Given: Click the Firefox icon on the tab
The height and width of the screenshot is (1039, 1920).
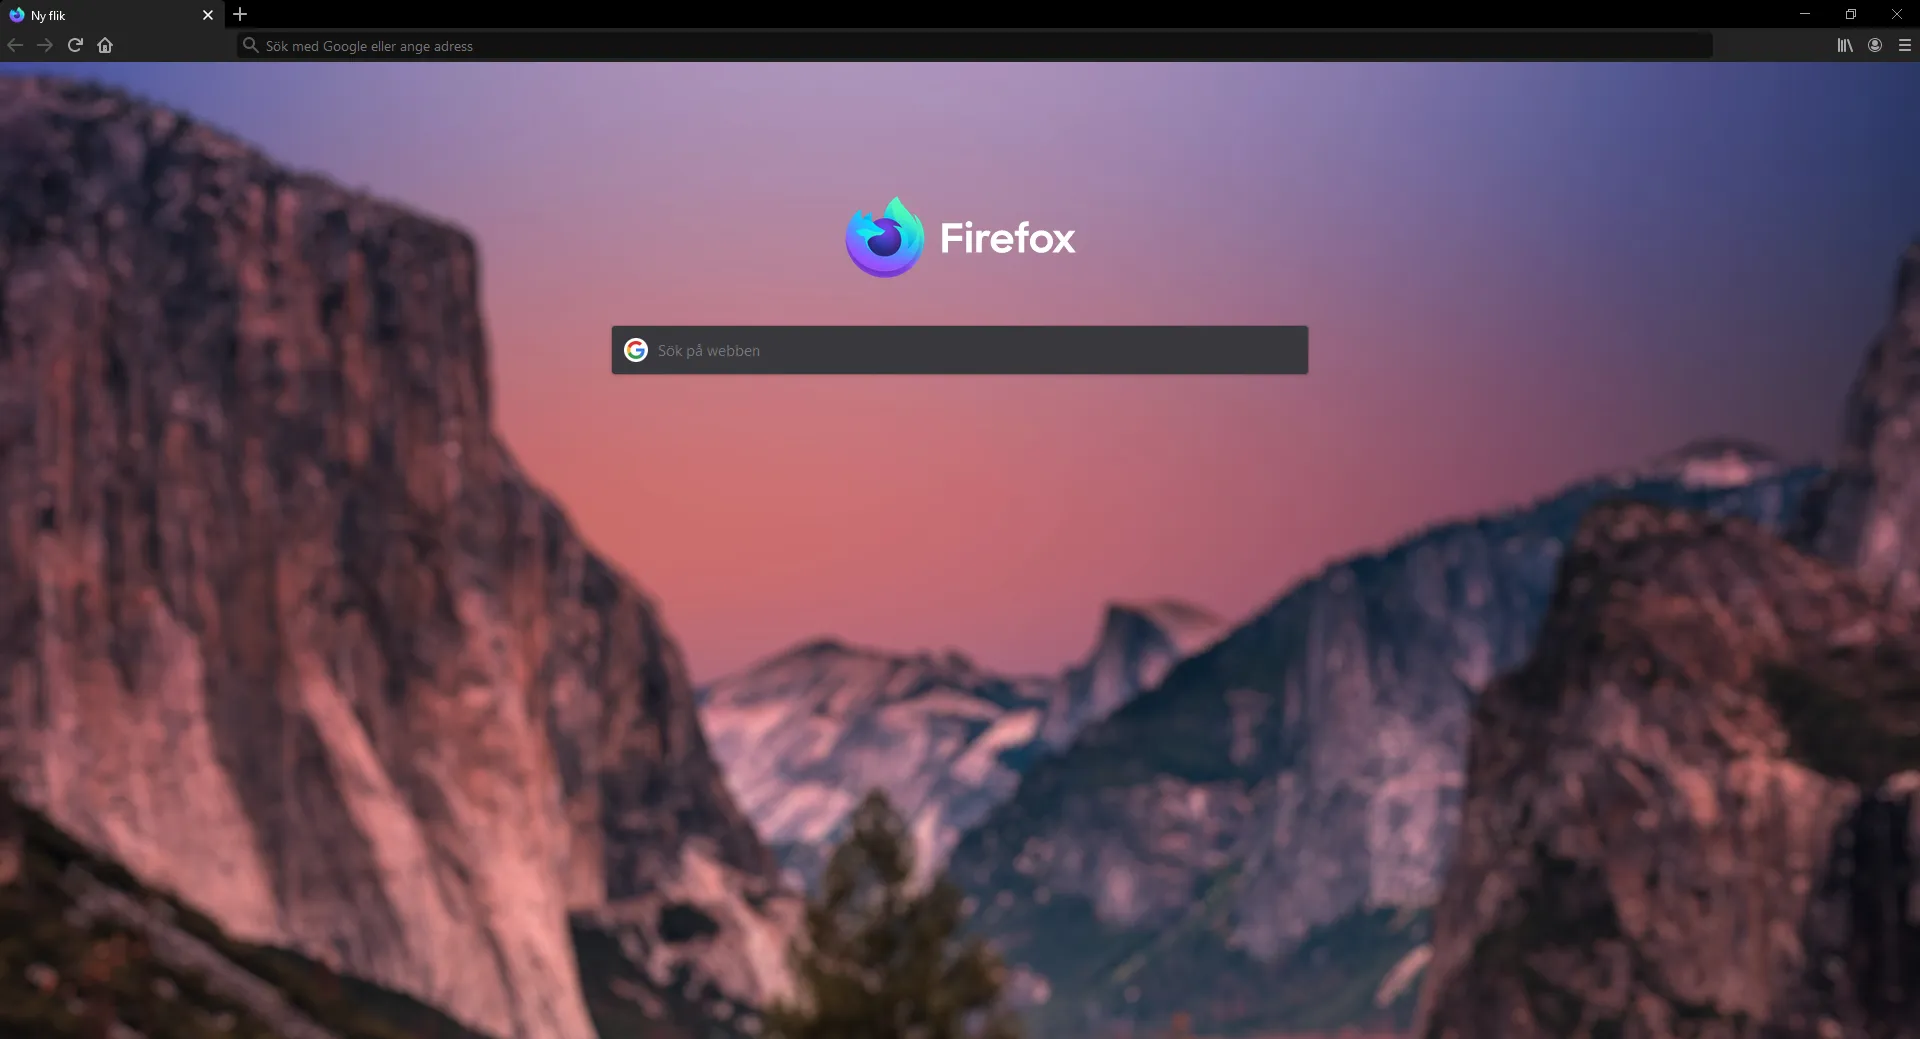Looking at the screenshot, I should pyautogui.click(x=15, y=14).
